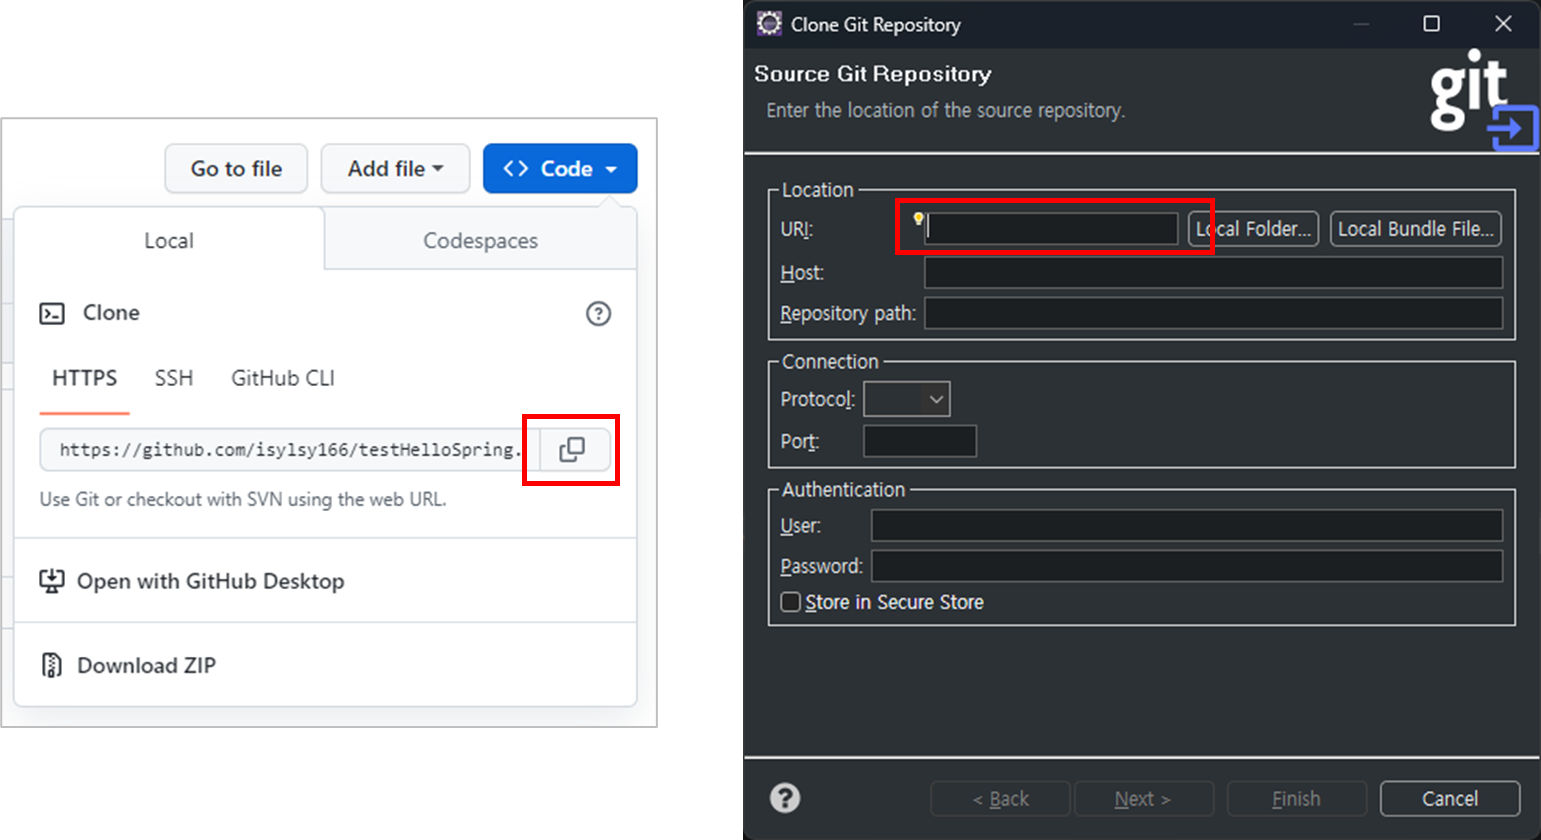Copy the HTTPS clone URL to clipboard
This screenshot has height=840, width=1541.
[573, 450]
